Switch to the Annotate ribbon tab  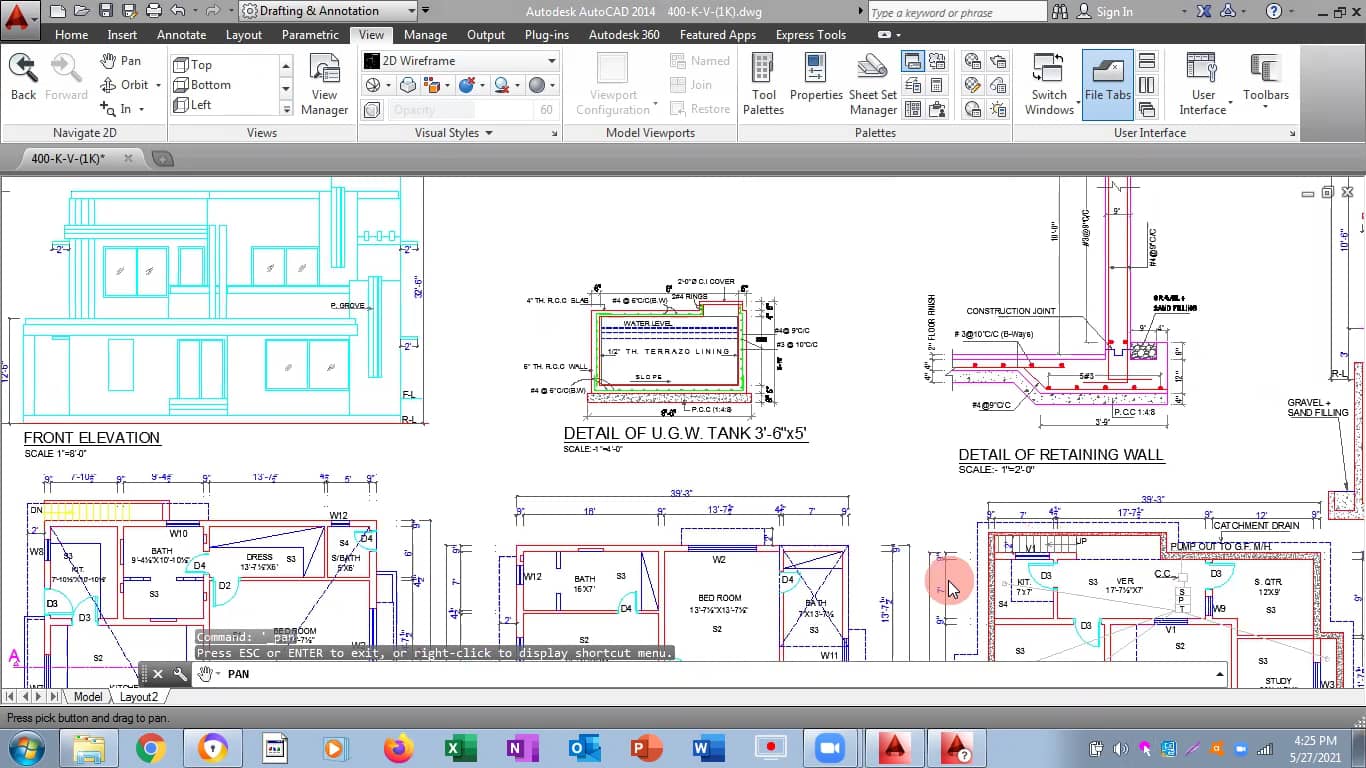coord(181,34)
